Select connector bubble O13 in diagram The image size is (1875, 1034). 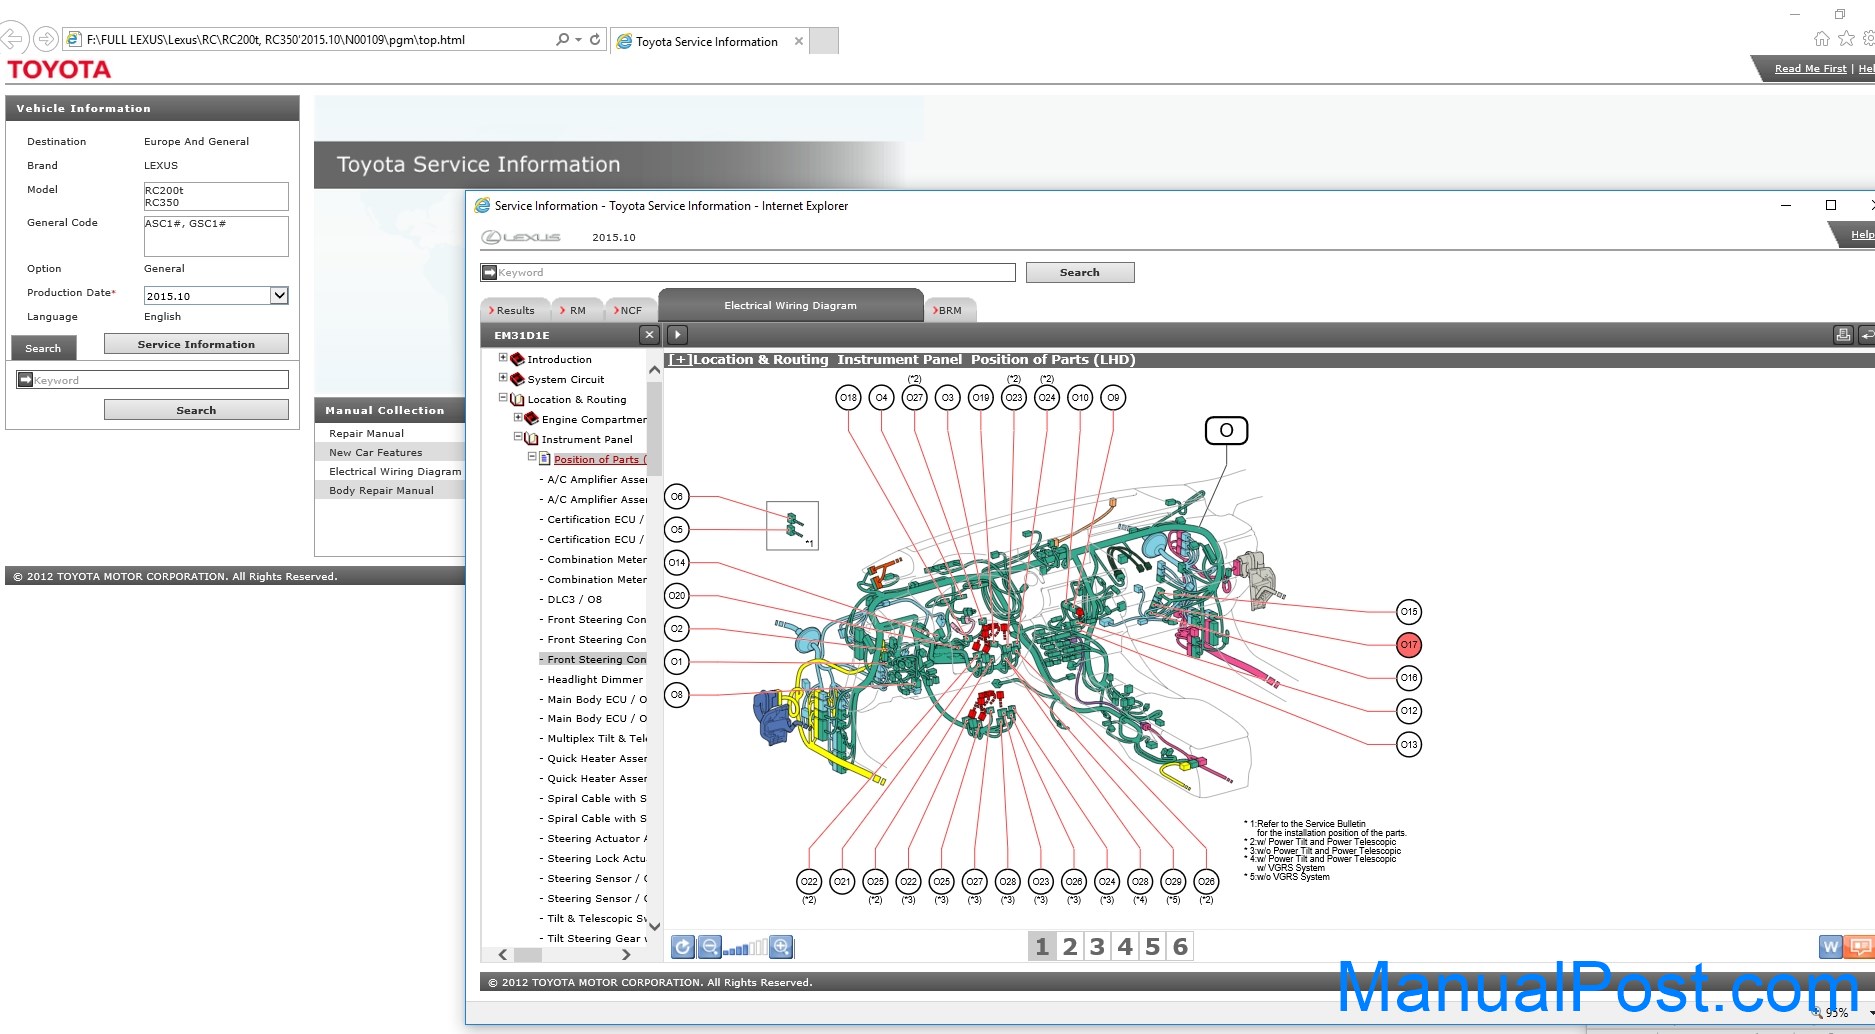1408,744
